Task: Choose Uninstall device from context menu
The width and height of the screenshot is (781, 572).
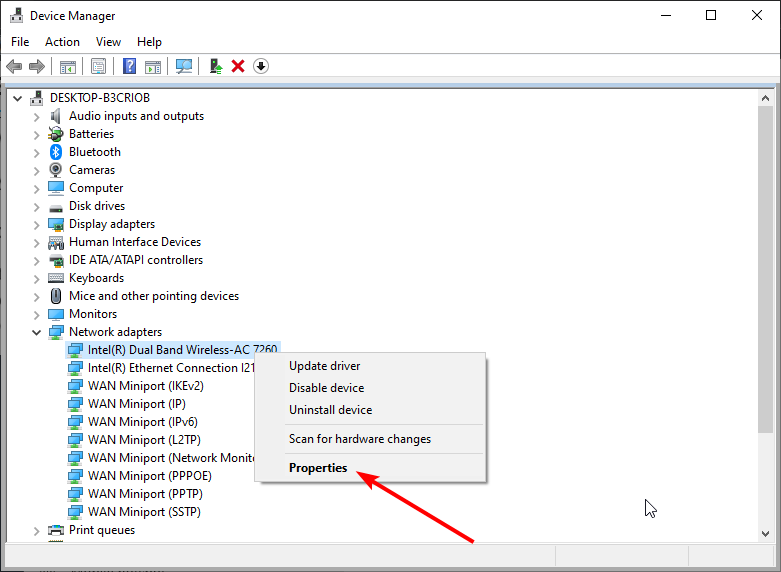Action: pyautogui.click(x=370, y=410)
